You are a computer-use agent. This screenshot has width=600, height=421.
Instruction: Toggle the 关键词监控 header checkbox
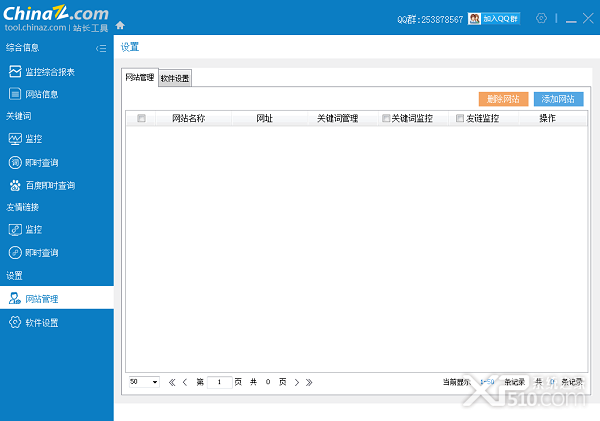click(386, 118)
